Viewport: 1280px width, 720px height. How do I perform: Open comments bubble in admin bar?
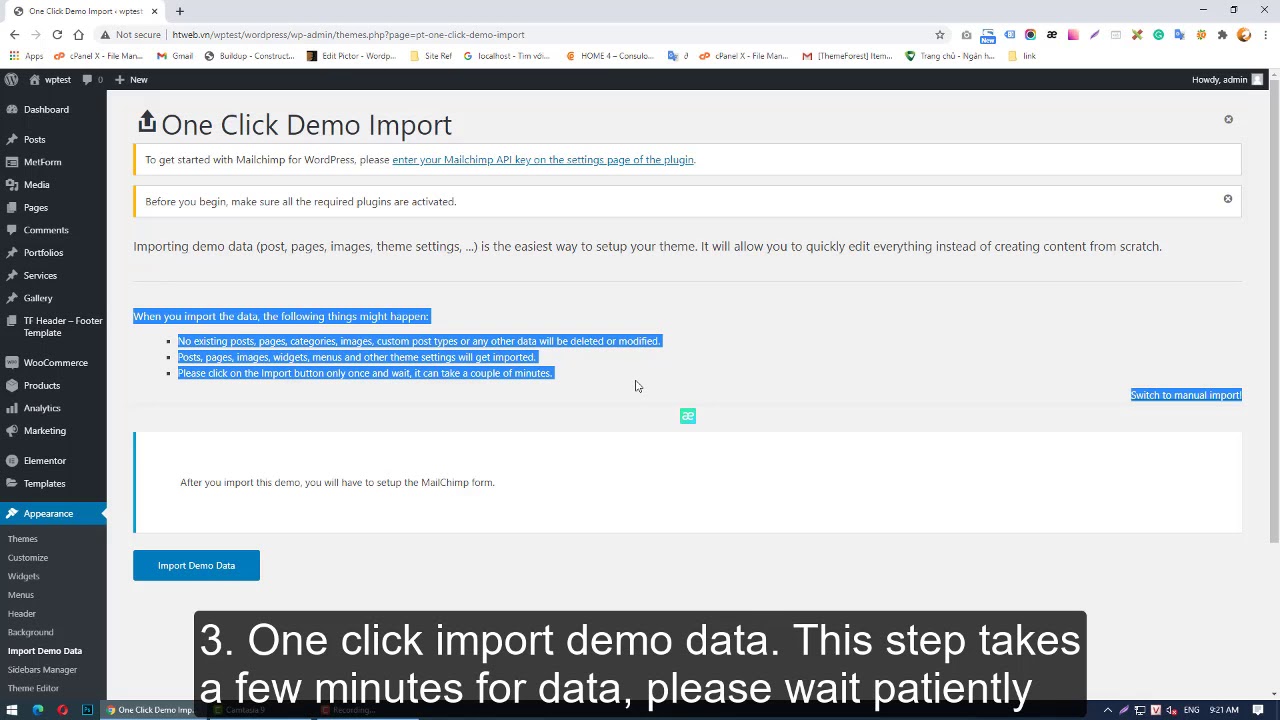(92, 80)
